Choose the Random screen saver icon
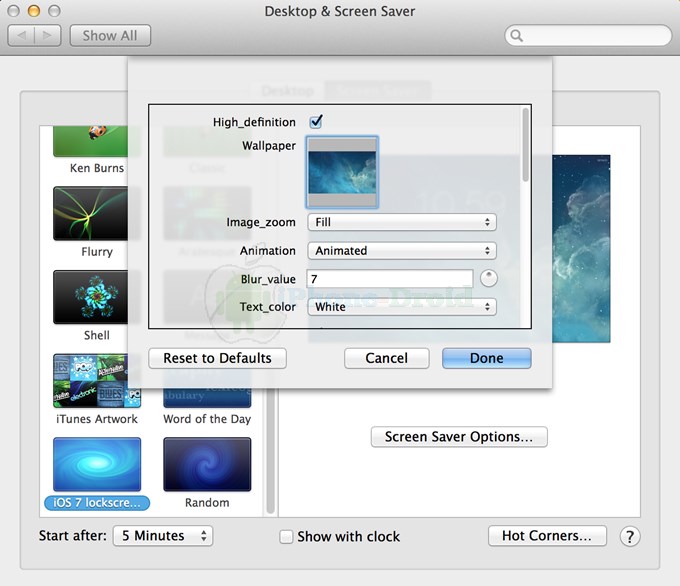The height and width of the screenshot is (586, 680). [207, 464]
